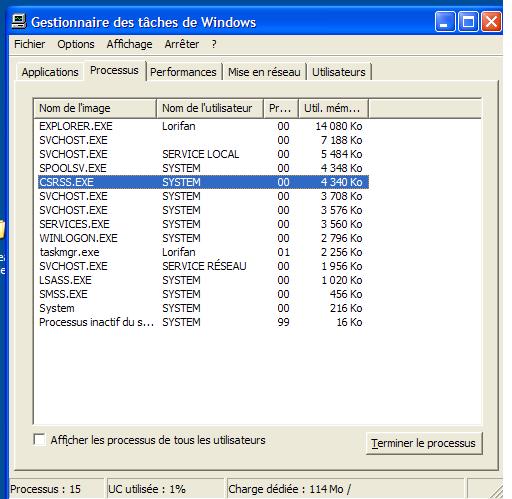Open the Affichage menu
Viewport: 512px width, 499px height.
(x=129, y=44)
